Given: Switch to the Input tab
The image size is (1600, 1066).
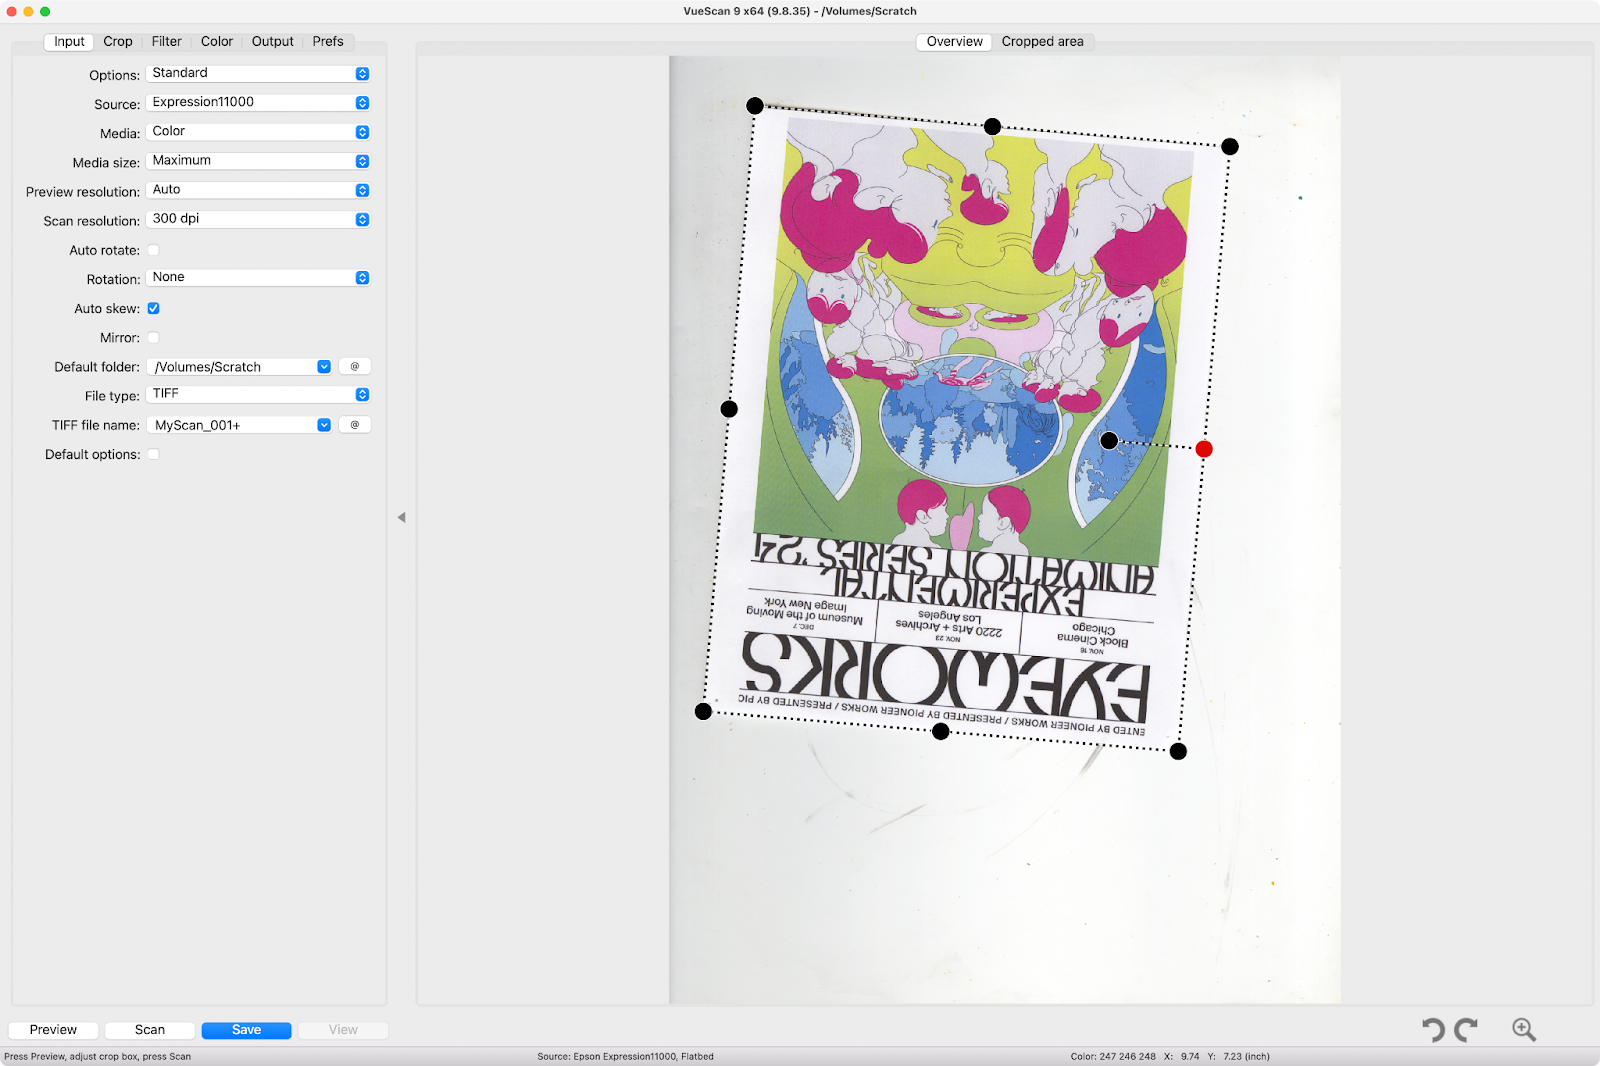Looking at the screenshot, I should 69,42.
